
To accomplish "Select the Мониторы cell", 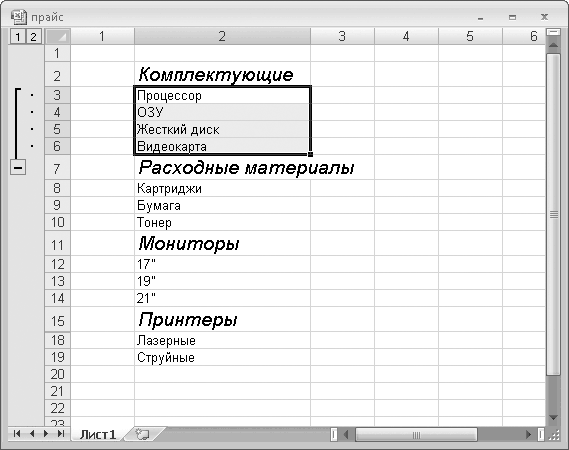I will 222,244.
